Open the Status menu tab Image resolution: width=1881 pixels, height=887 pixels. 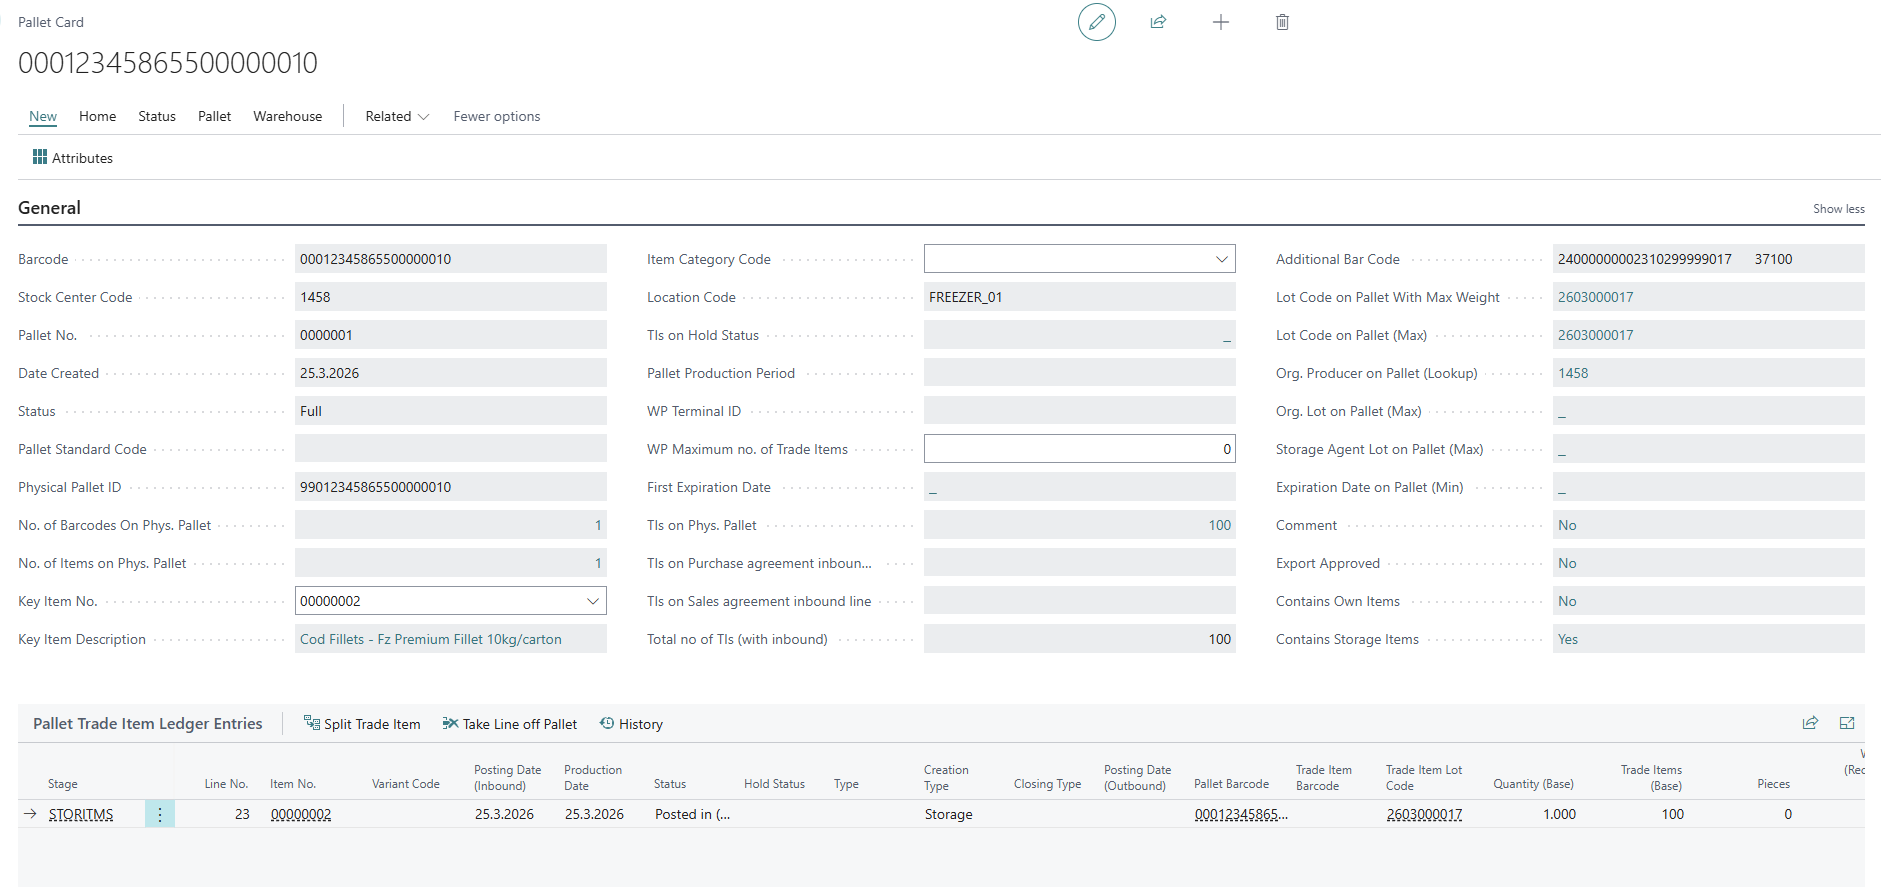157,116
